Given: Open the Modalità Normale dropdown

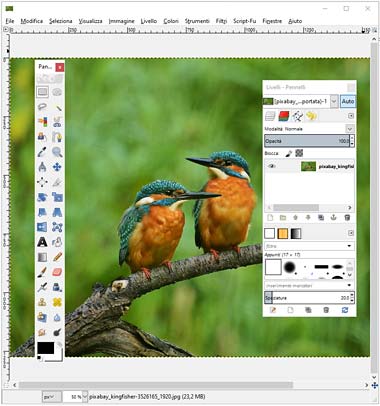Looking at the screenshot, I should 350,129.
